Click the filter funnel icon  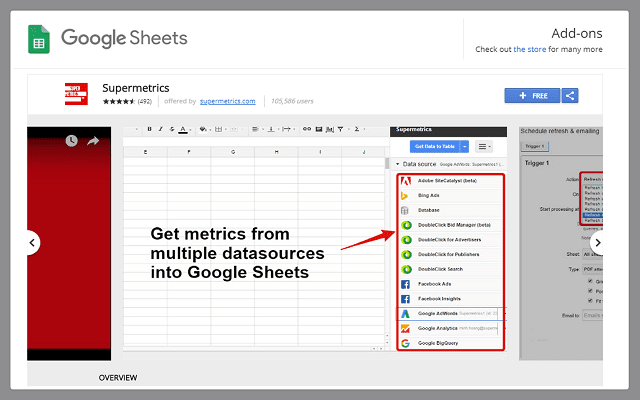click(x=340, y=129)
